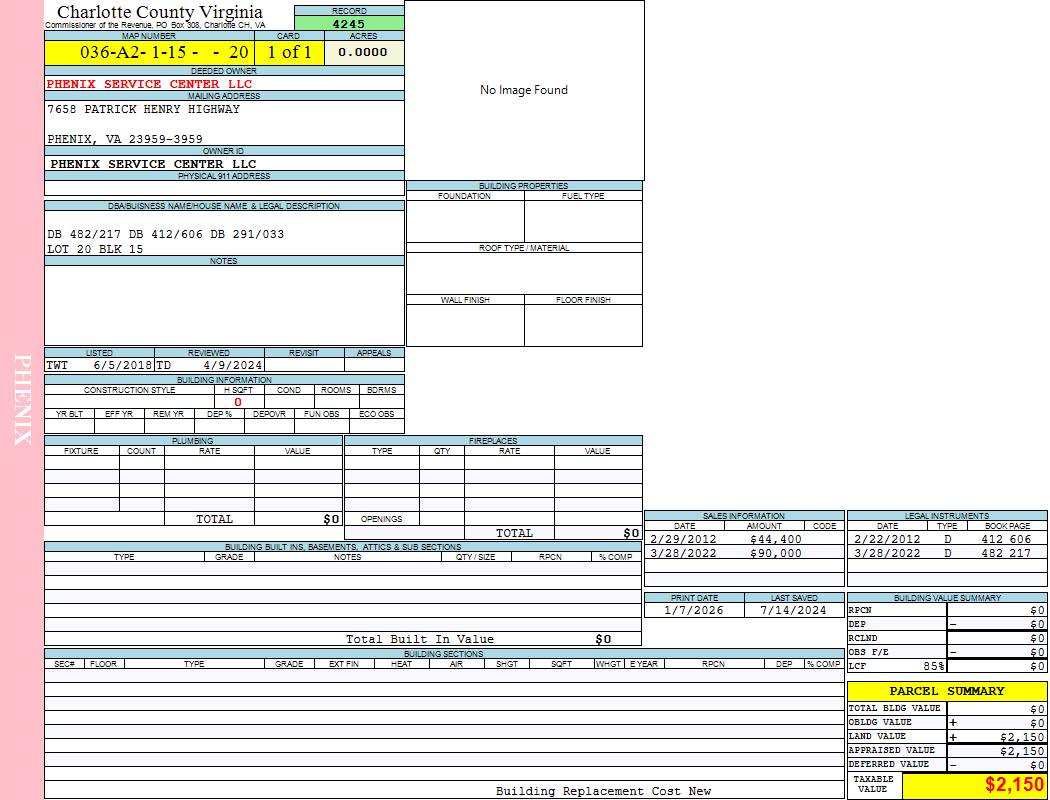Click the LCF 85% value

click(x=934, y=666)
